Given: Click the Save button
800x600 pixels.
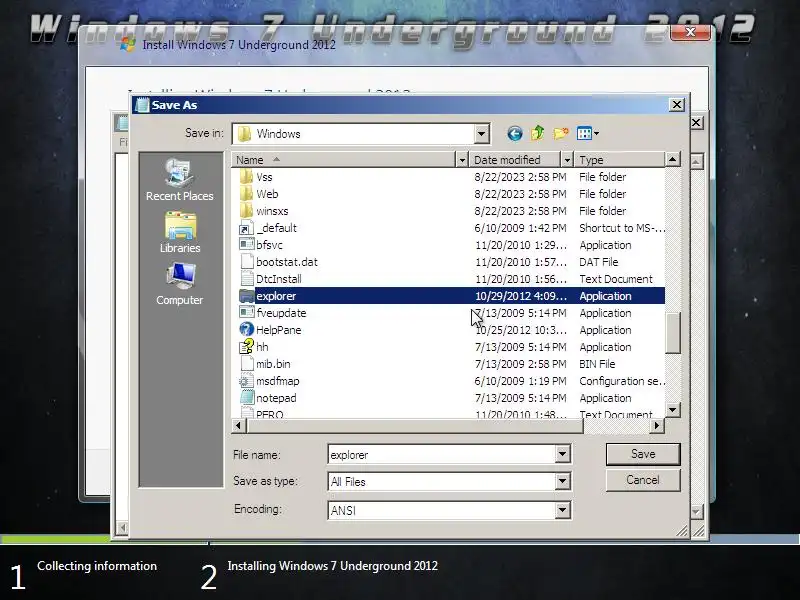Looking at the screenshot, I should (x=643, y=454).
